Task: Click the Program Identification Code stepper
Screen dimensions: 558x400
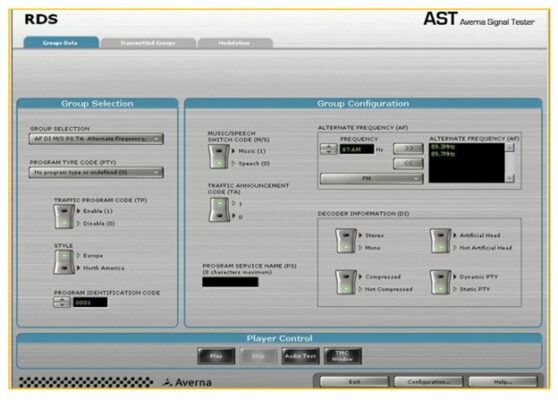Action: (62, 302)
